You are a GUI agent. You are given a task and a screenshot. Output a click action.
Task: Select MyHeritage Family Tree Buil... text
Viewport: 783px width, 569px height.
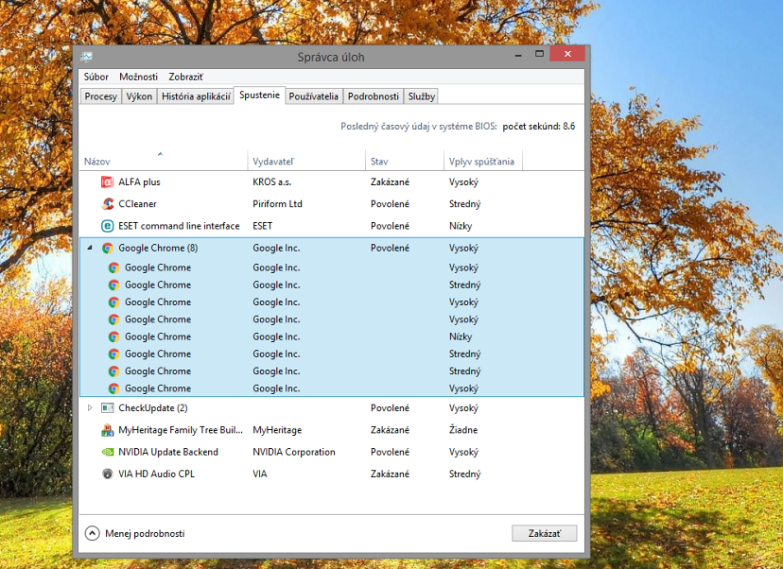tap(180, 430)
